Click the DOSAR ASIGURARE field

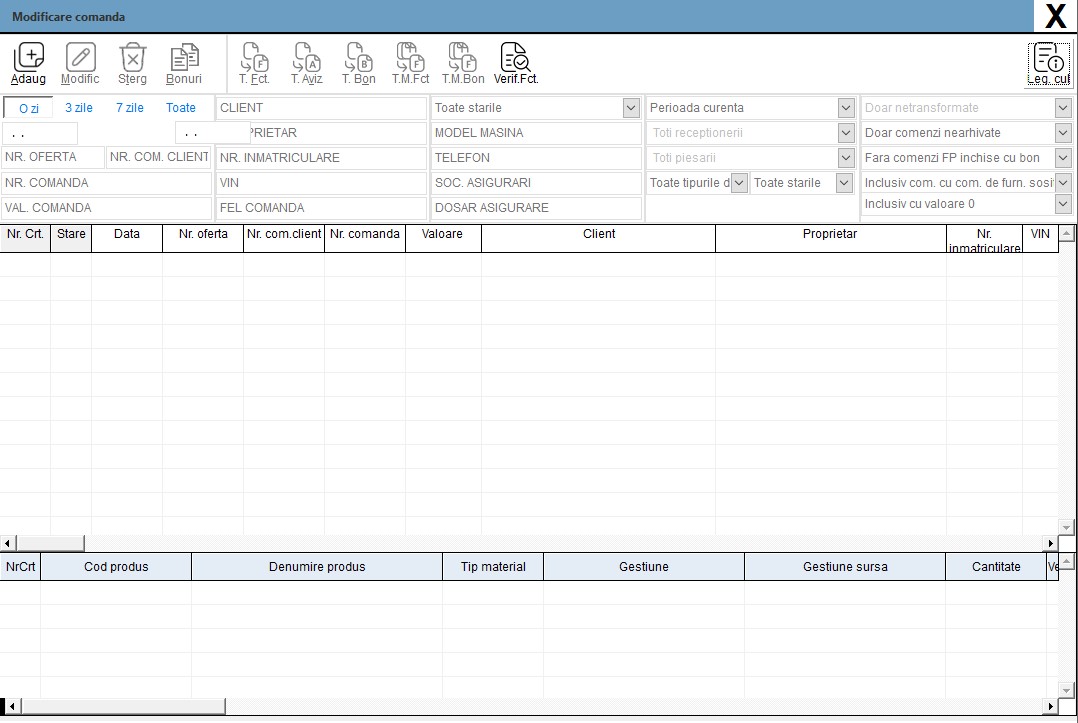536,208
